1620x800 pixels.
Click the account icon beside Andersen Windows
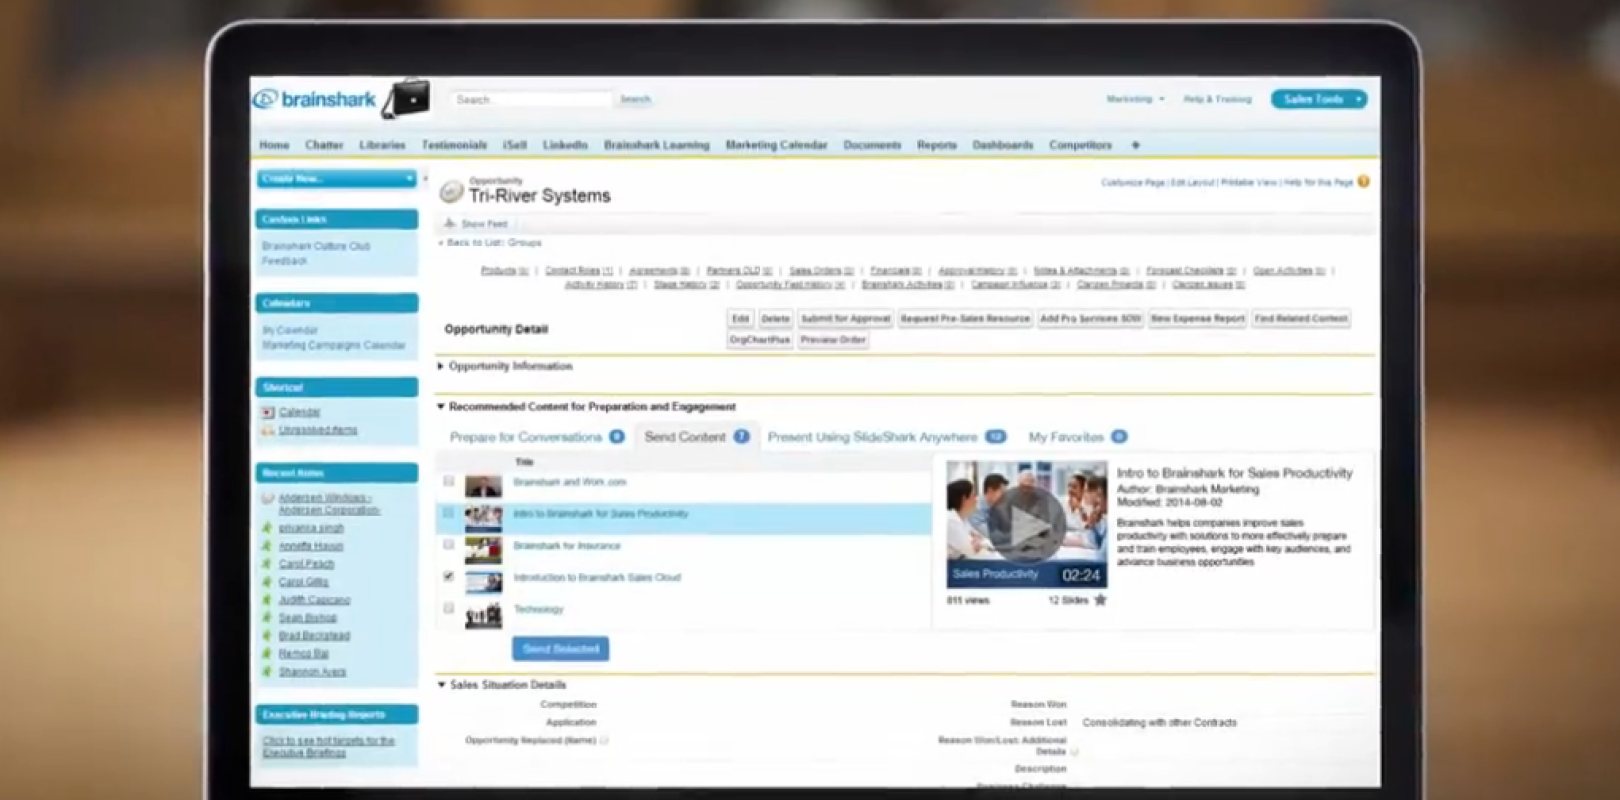tap(268, 498)
